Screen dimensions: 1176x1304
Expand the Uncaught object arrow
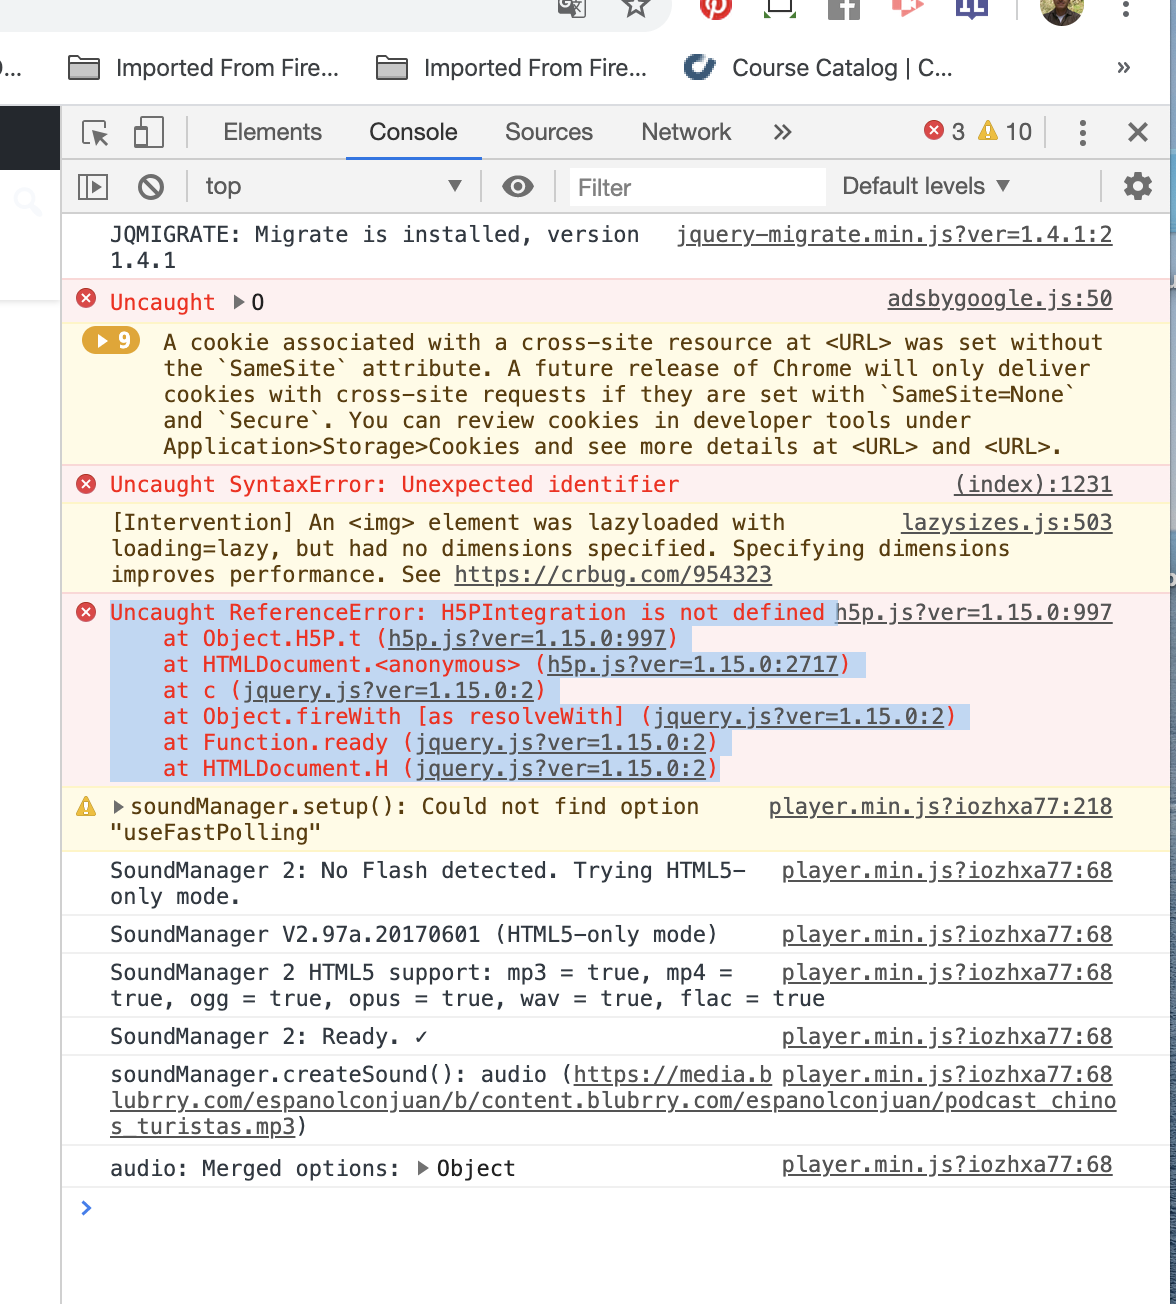point(239,302)
